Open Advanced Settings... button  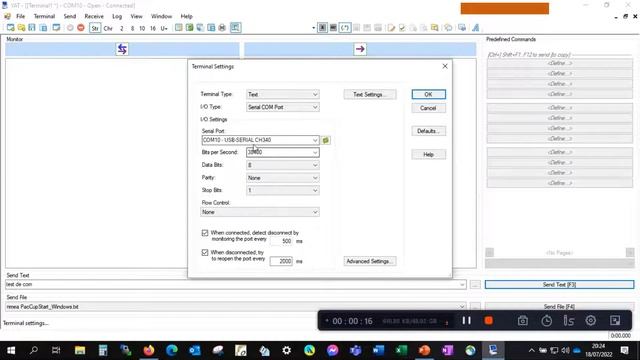369,261
